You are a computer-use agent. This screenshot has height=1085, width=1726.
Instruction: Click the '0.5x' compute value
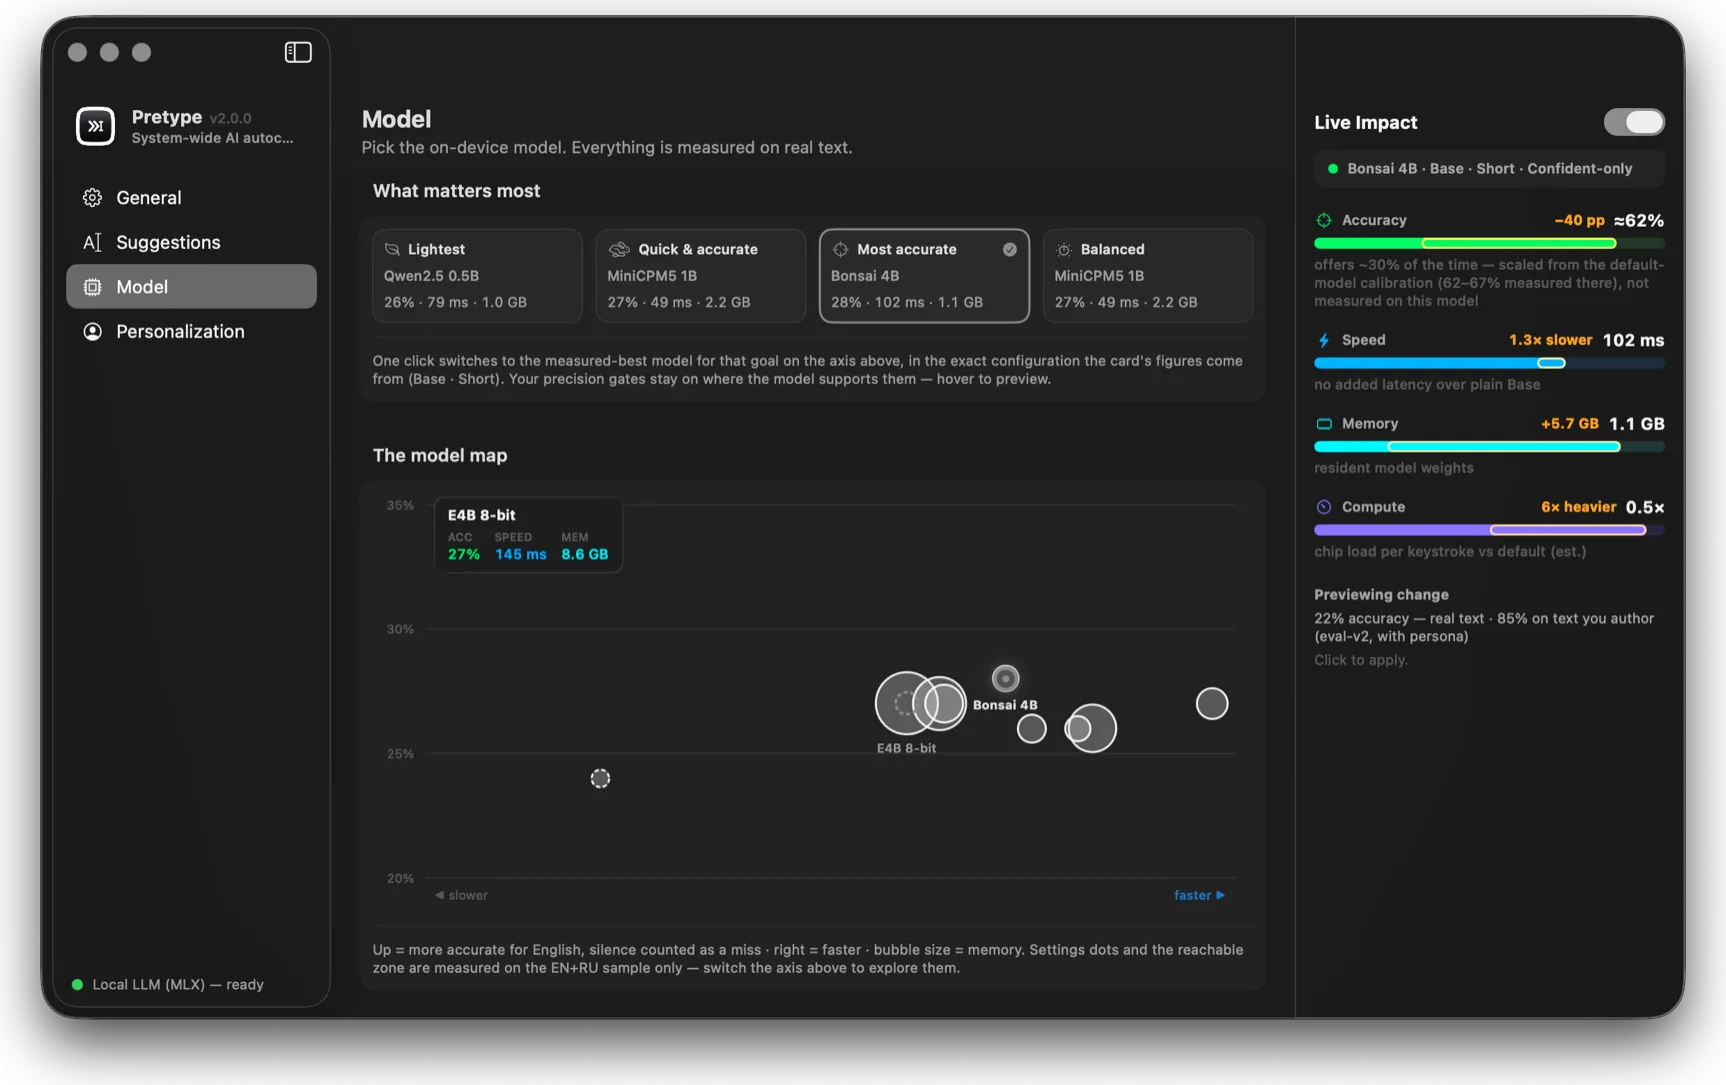click(x=1645, y=507)
